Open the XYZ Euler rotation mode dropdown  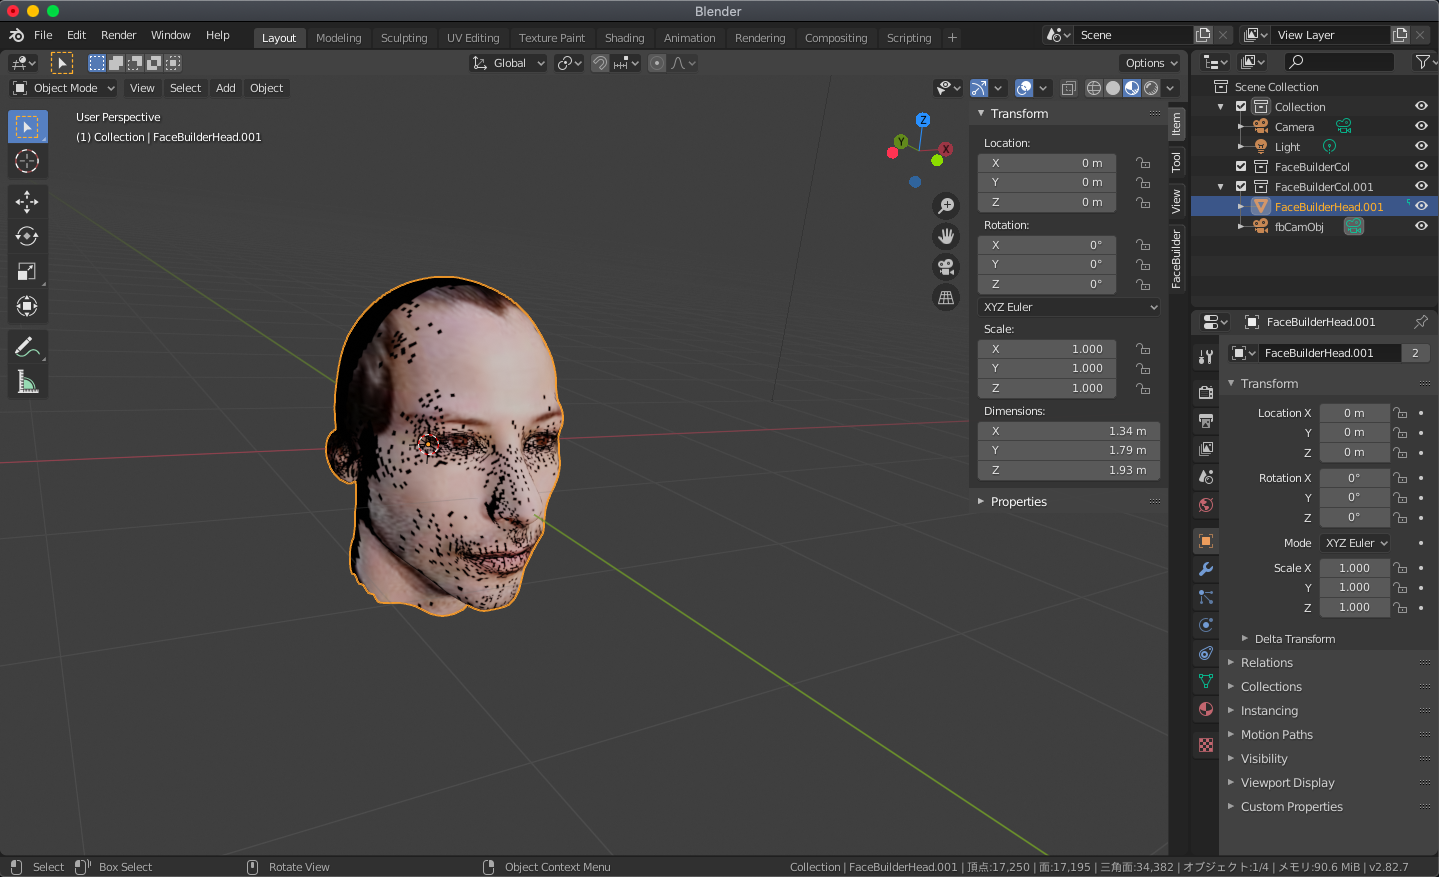pyautogui.click(x=1069, y=307)
